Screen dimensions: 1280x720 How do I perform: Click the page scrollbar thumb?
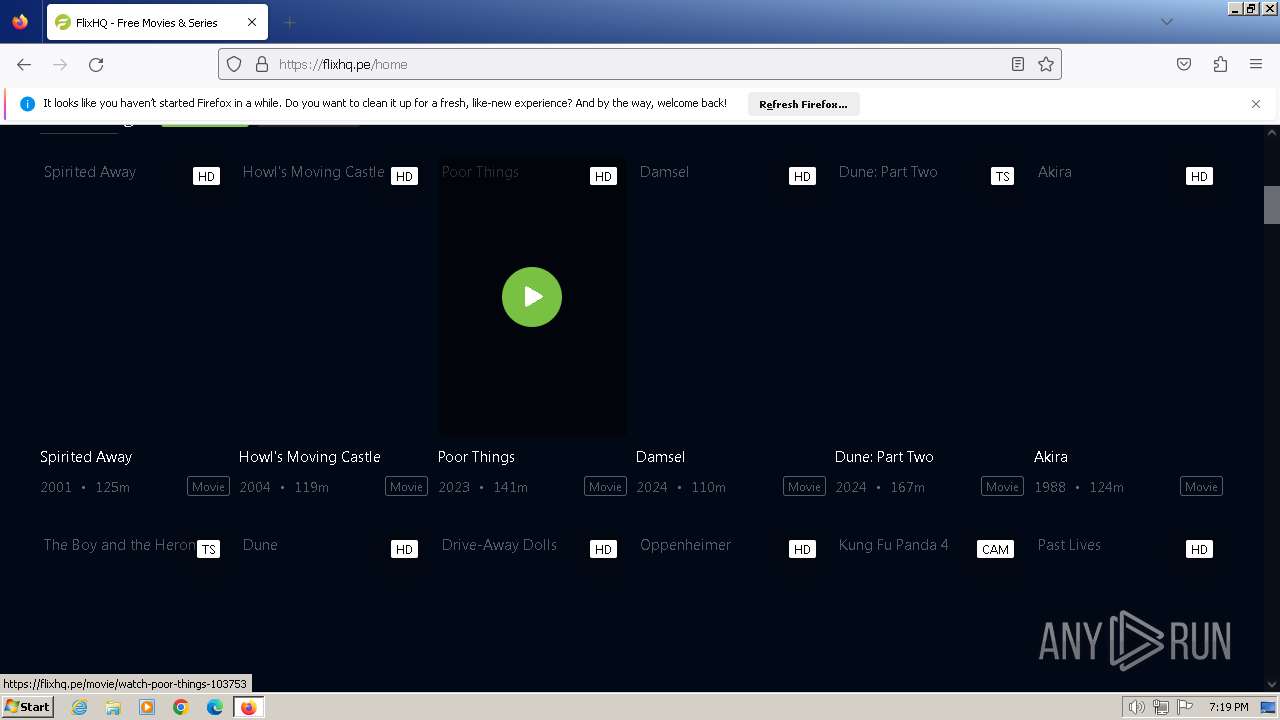tap(1272, 205)
